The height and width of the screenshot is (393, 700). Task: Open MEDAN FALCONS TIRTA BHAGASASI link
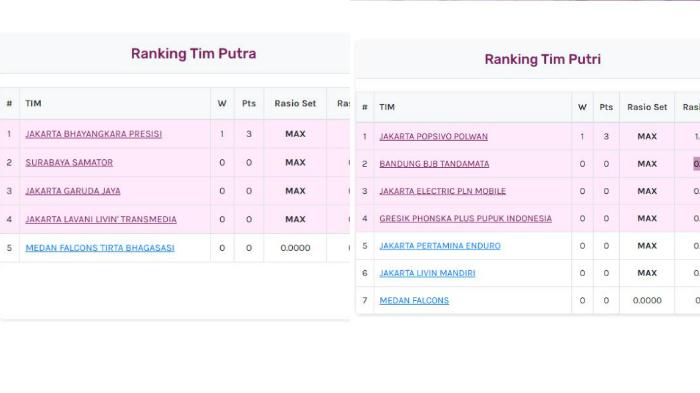100,248
